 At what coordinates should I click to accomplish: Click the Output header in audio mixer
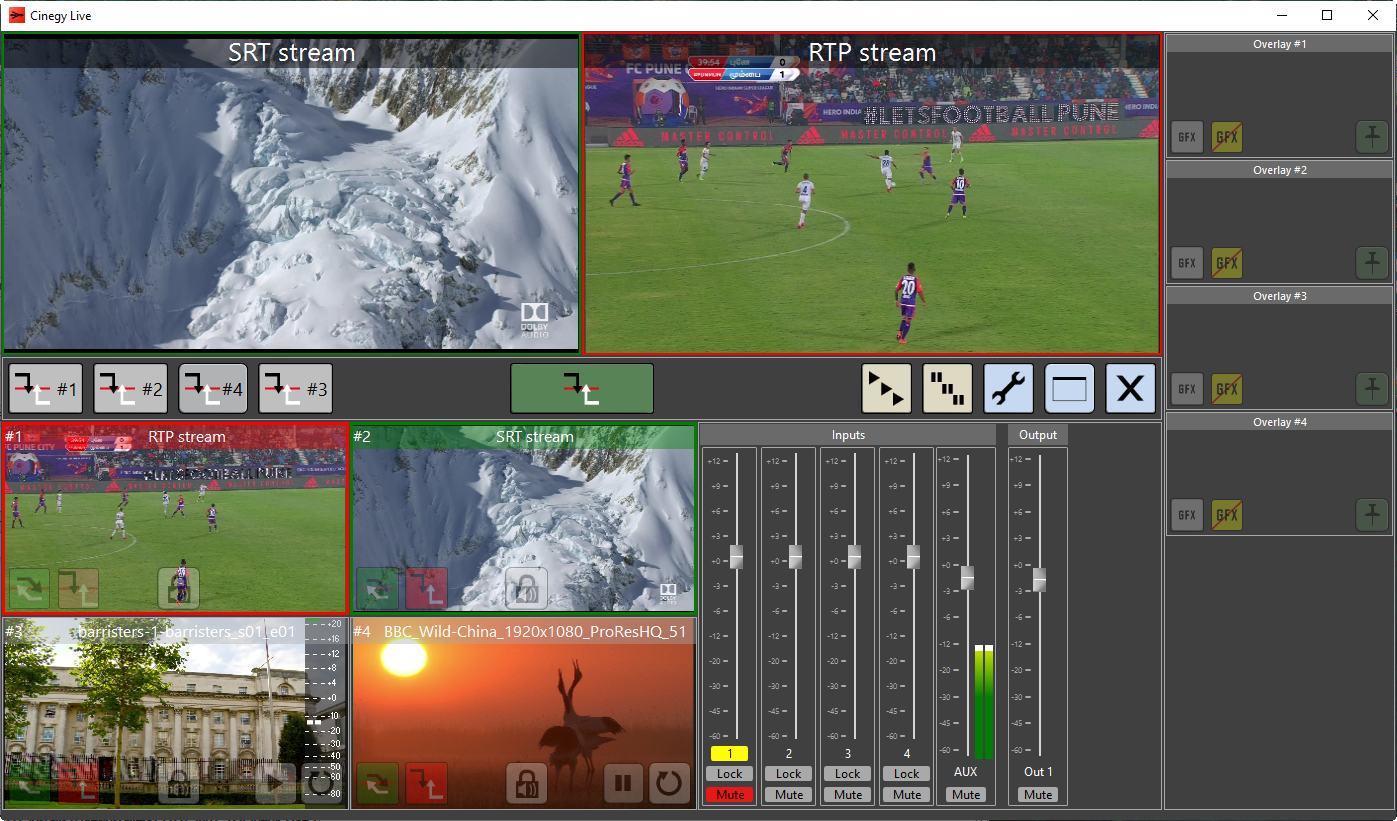pos(1038,435)
